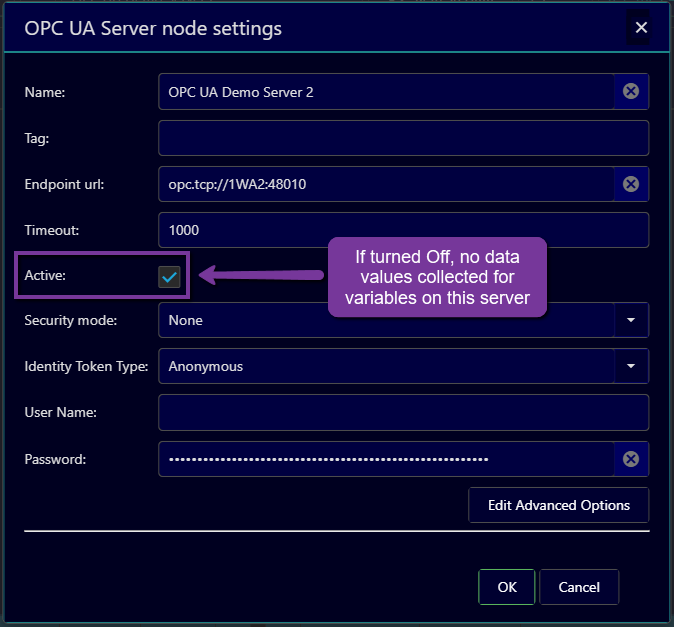The width and height of the screenshot is (674, 627).
Task: Focus the User Name input field
Action: 403,412
